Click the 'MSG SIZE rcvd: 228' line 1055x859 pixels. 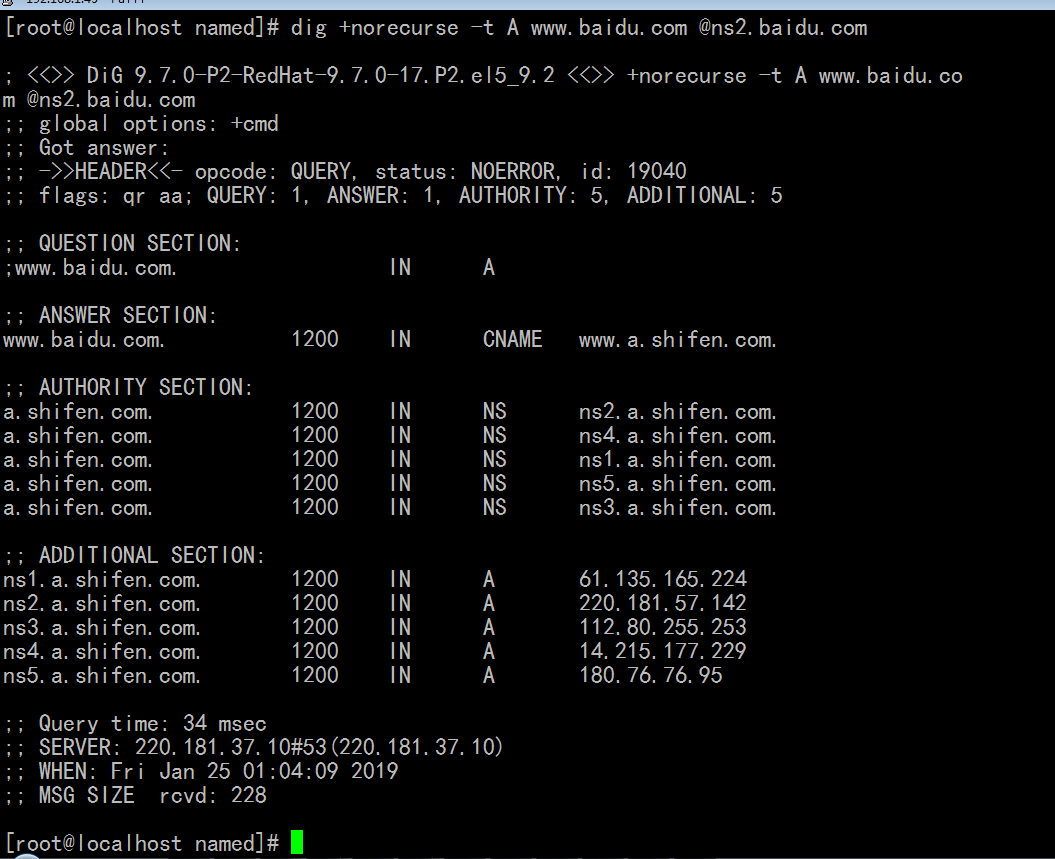coord(135,796)
